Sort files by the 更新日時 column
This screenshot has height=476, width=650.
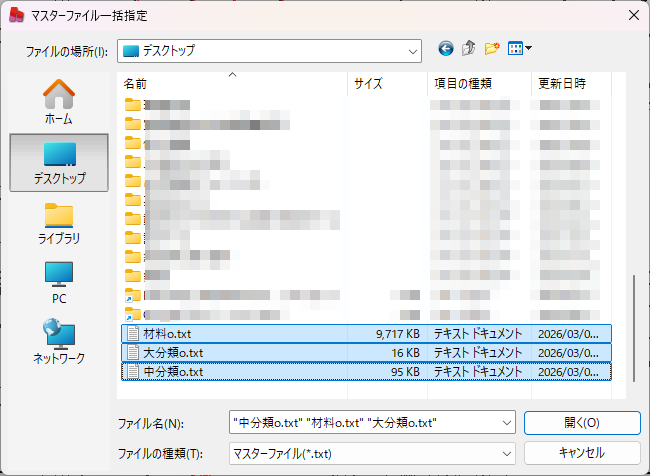(x=570, y=84)
